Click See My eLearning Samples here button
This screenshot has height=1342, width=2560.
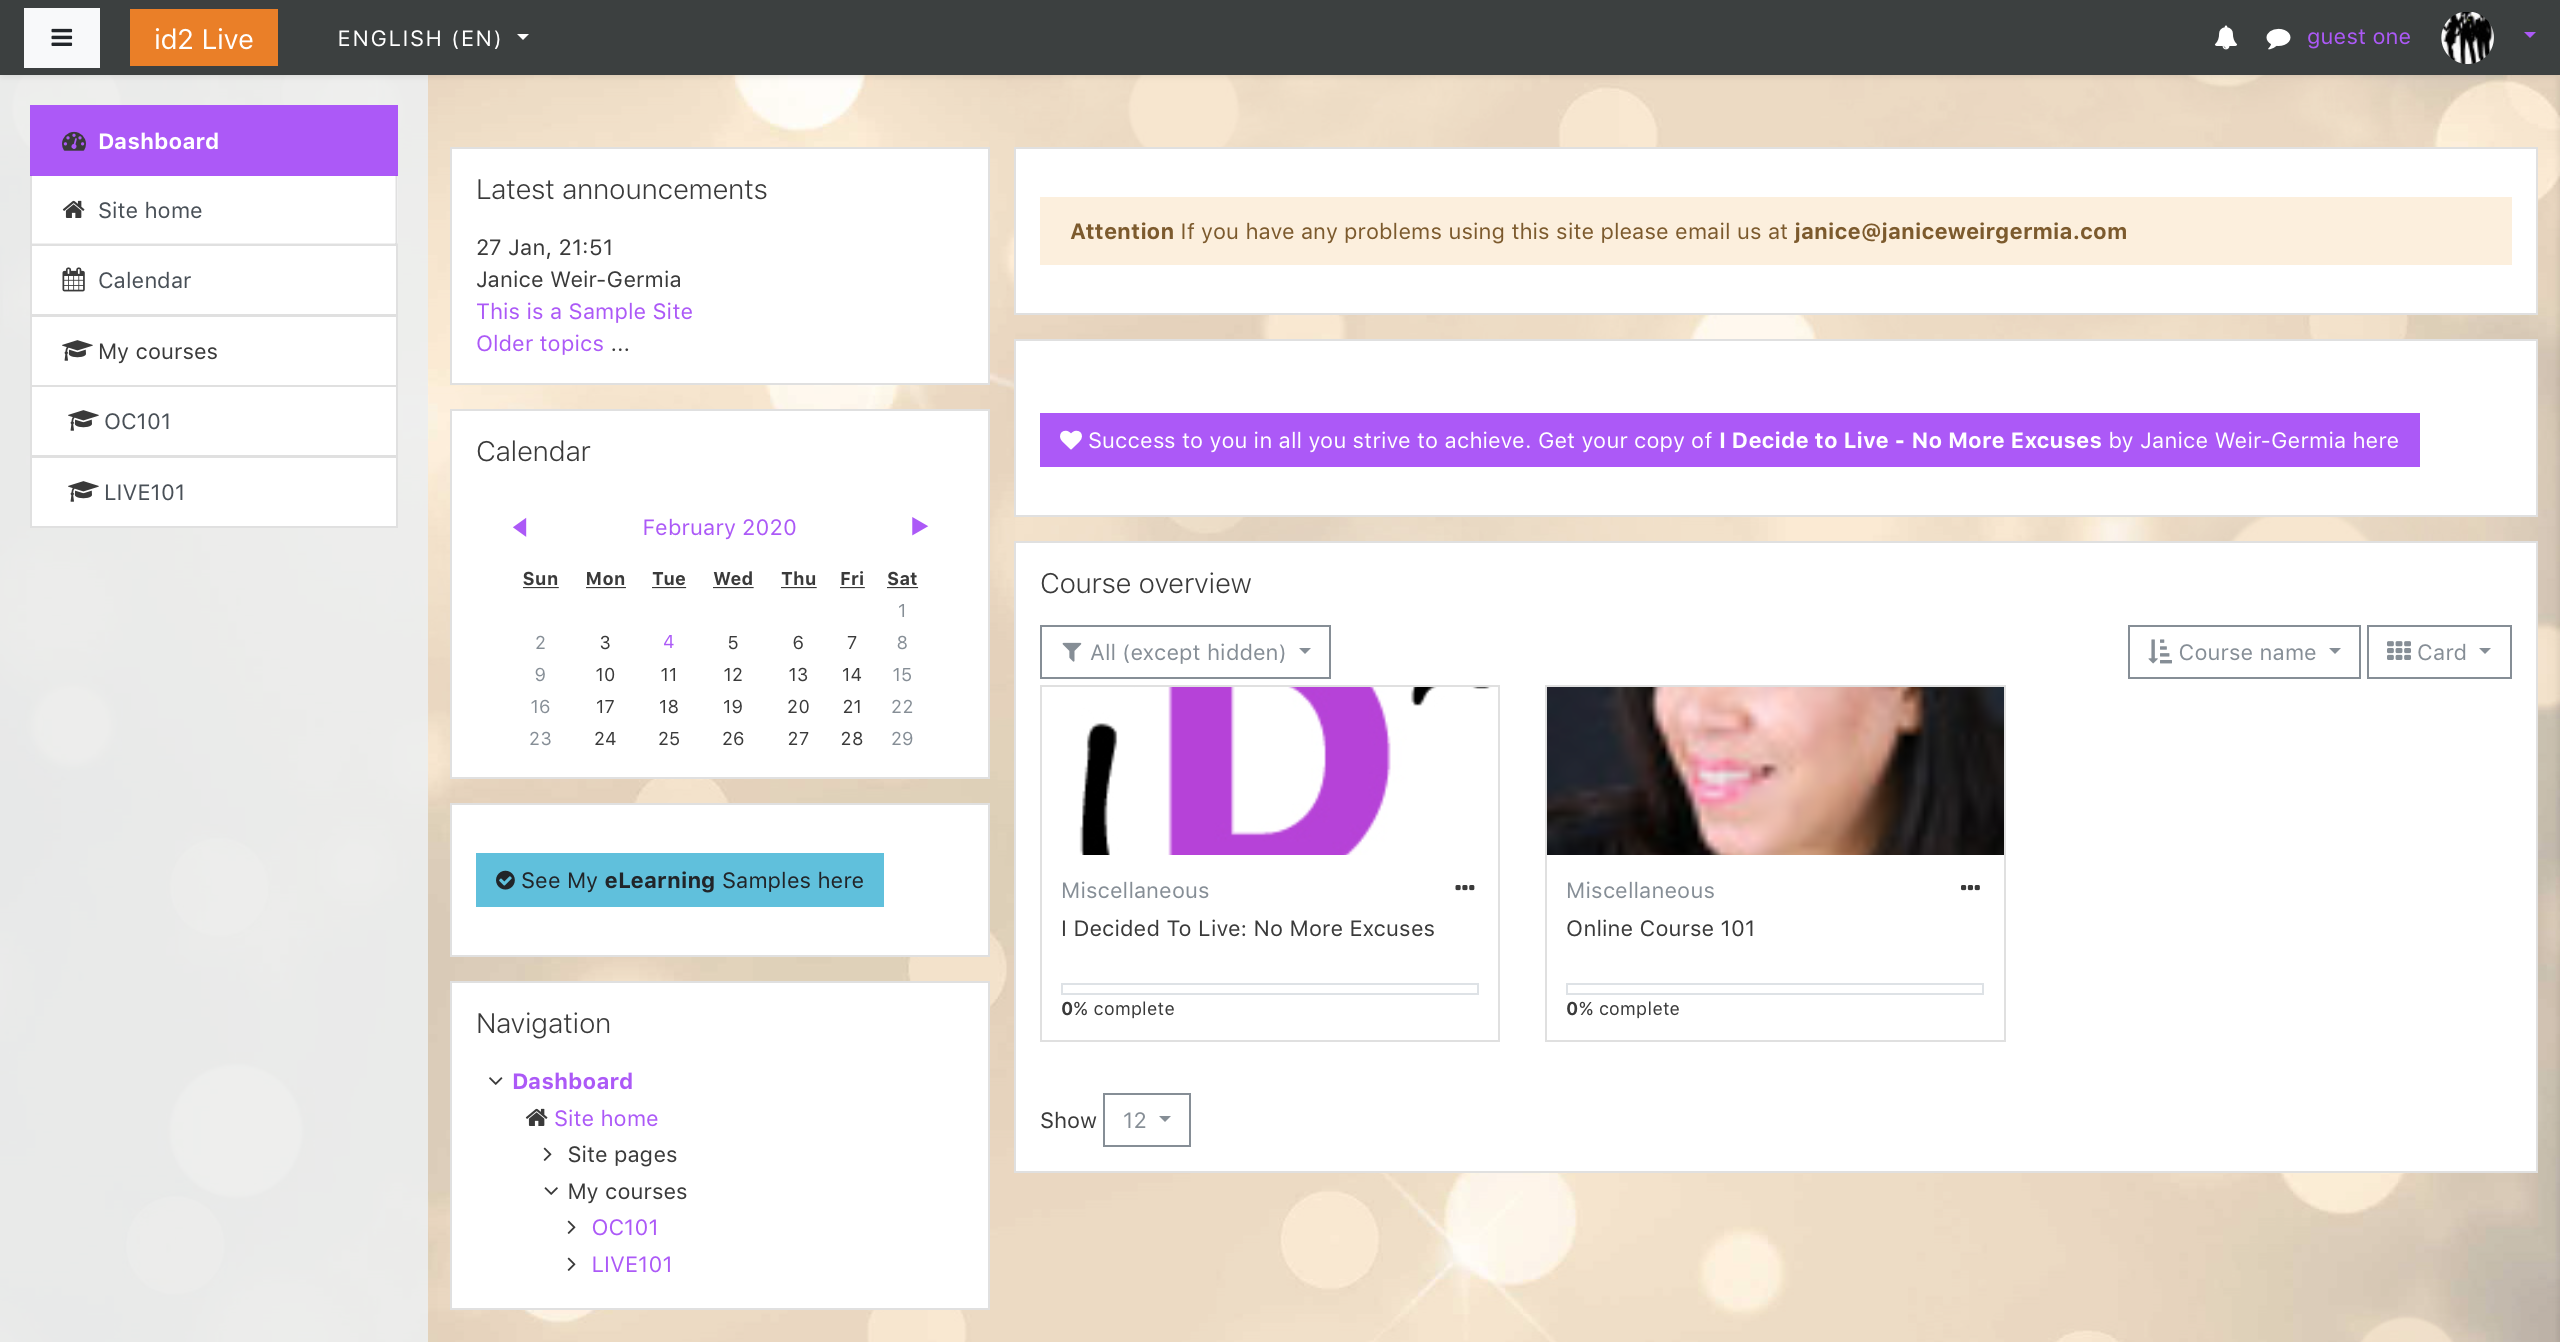(x=681, y=878)
